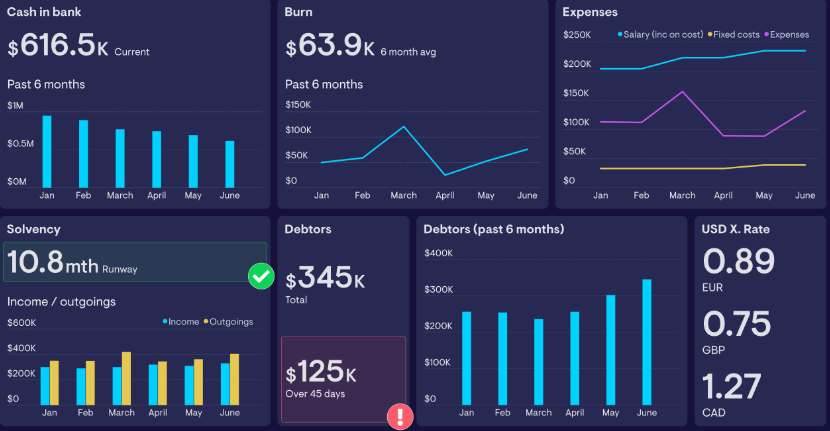Click the Current label beside cash value
The width and height of the screenshot is (830, 431).
pyautogui.click(x=132, y=52)
